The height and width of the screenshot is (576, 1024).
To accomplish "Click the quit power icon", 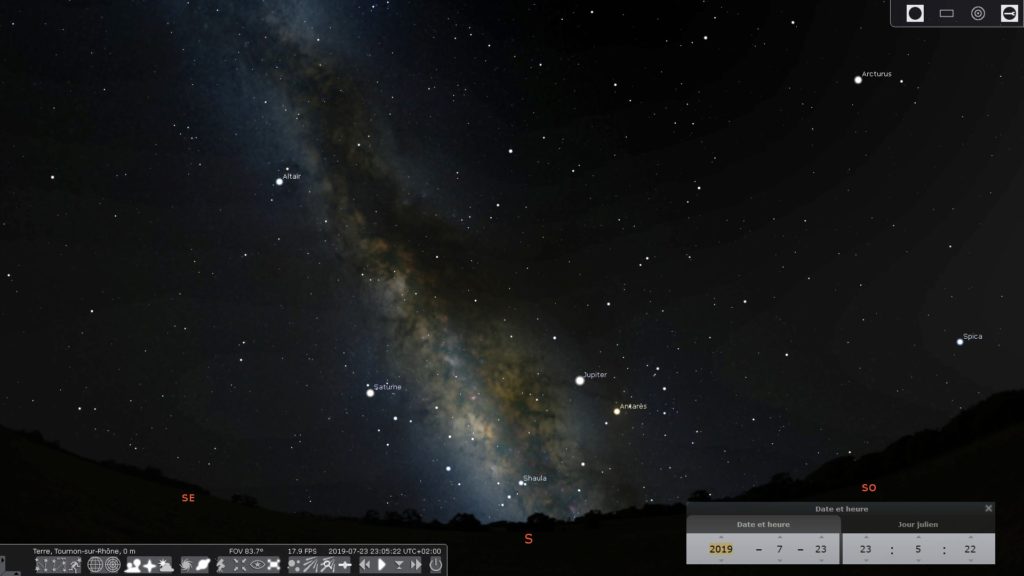I will coord(435,565).
